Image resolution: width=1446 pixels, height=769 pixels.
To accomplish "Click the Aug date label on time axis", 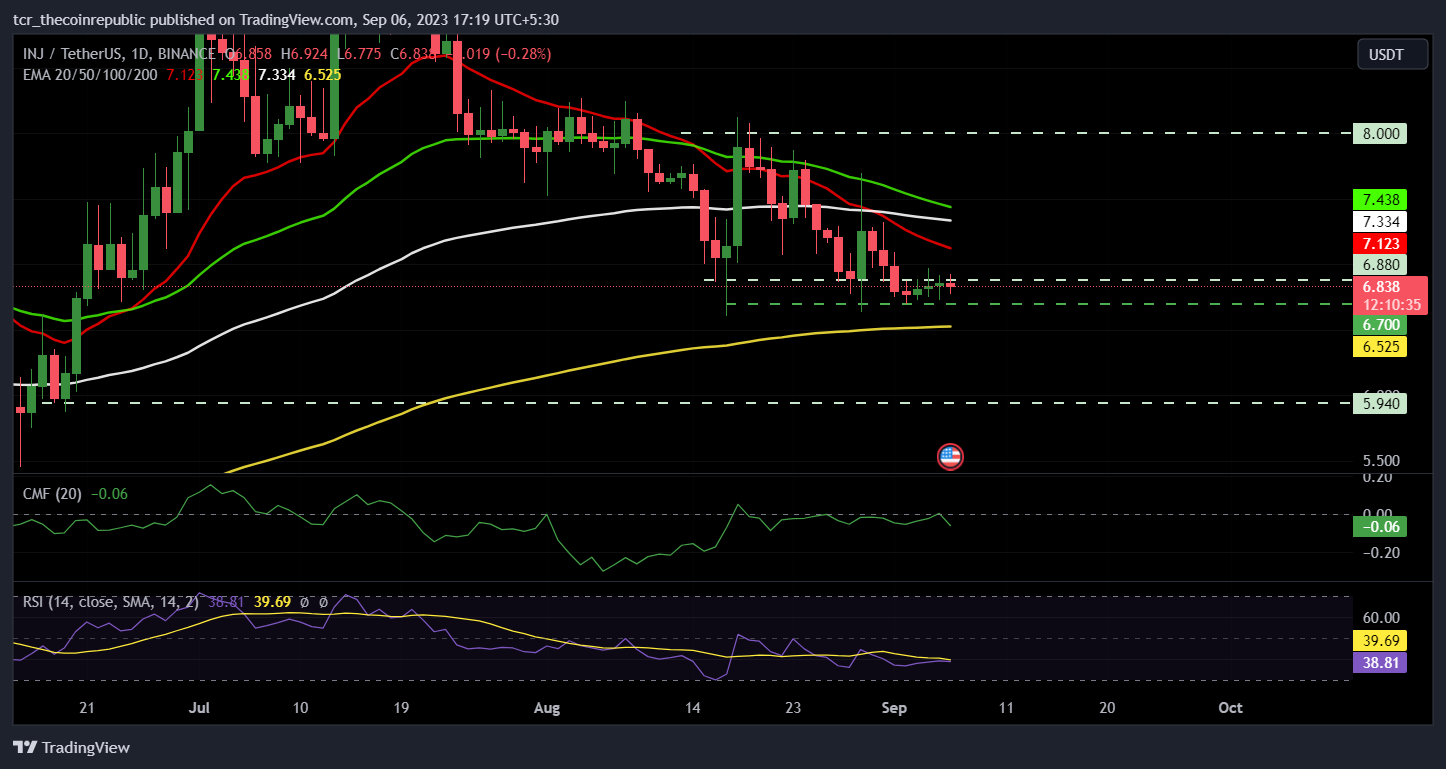I will point(547,707).
